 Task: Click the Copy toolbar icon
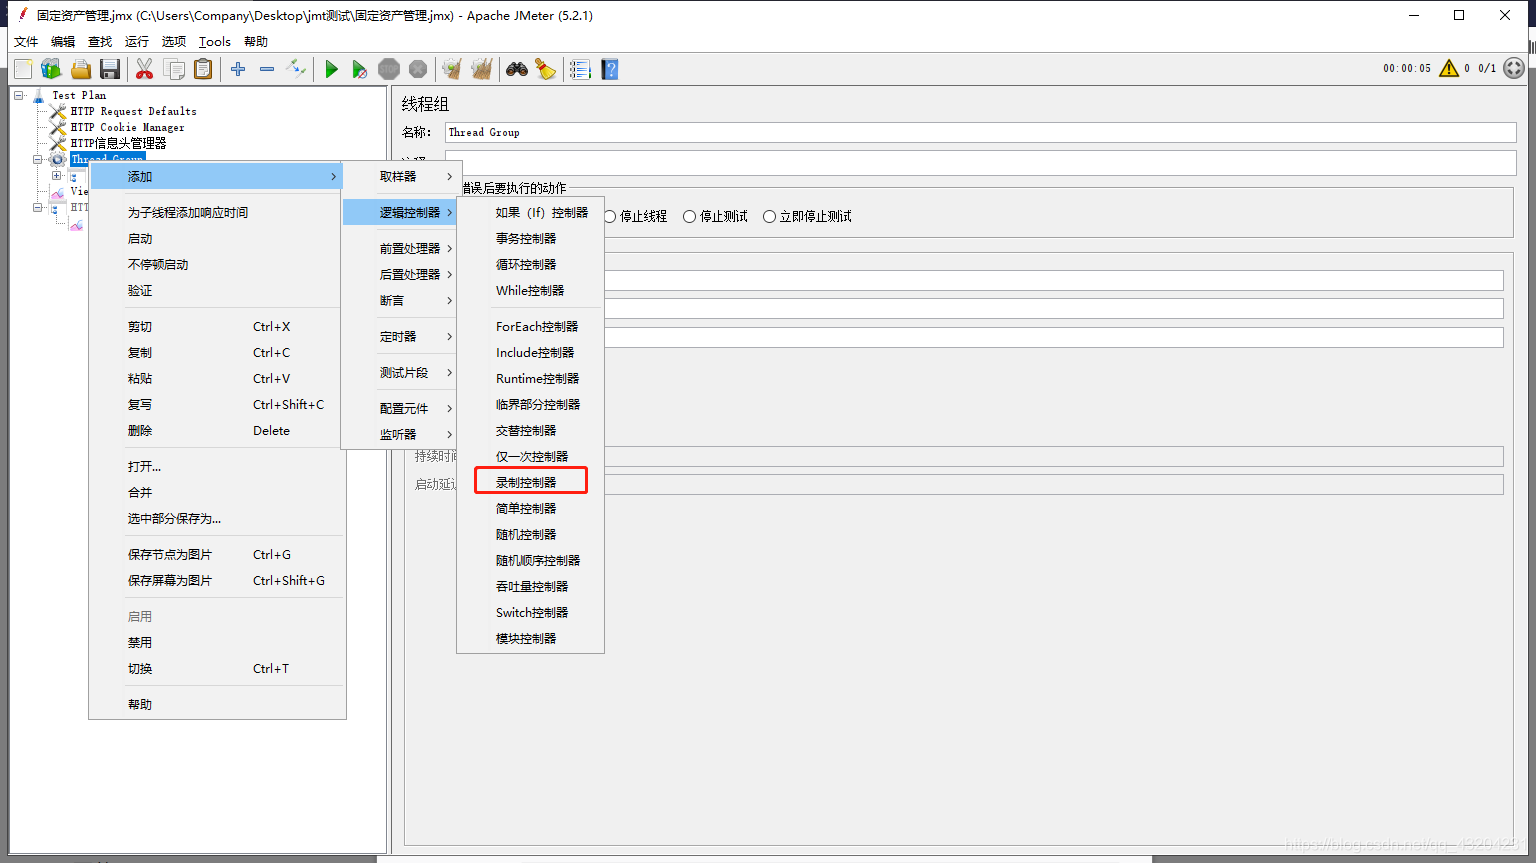click(x=174, y=69)
